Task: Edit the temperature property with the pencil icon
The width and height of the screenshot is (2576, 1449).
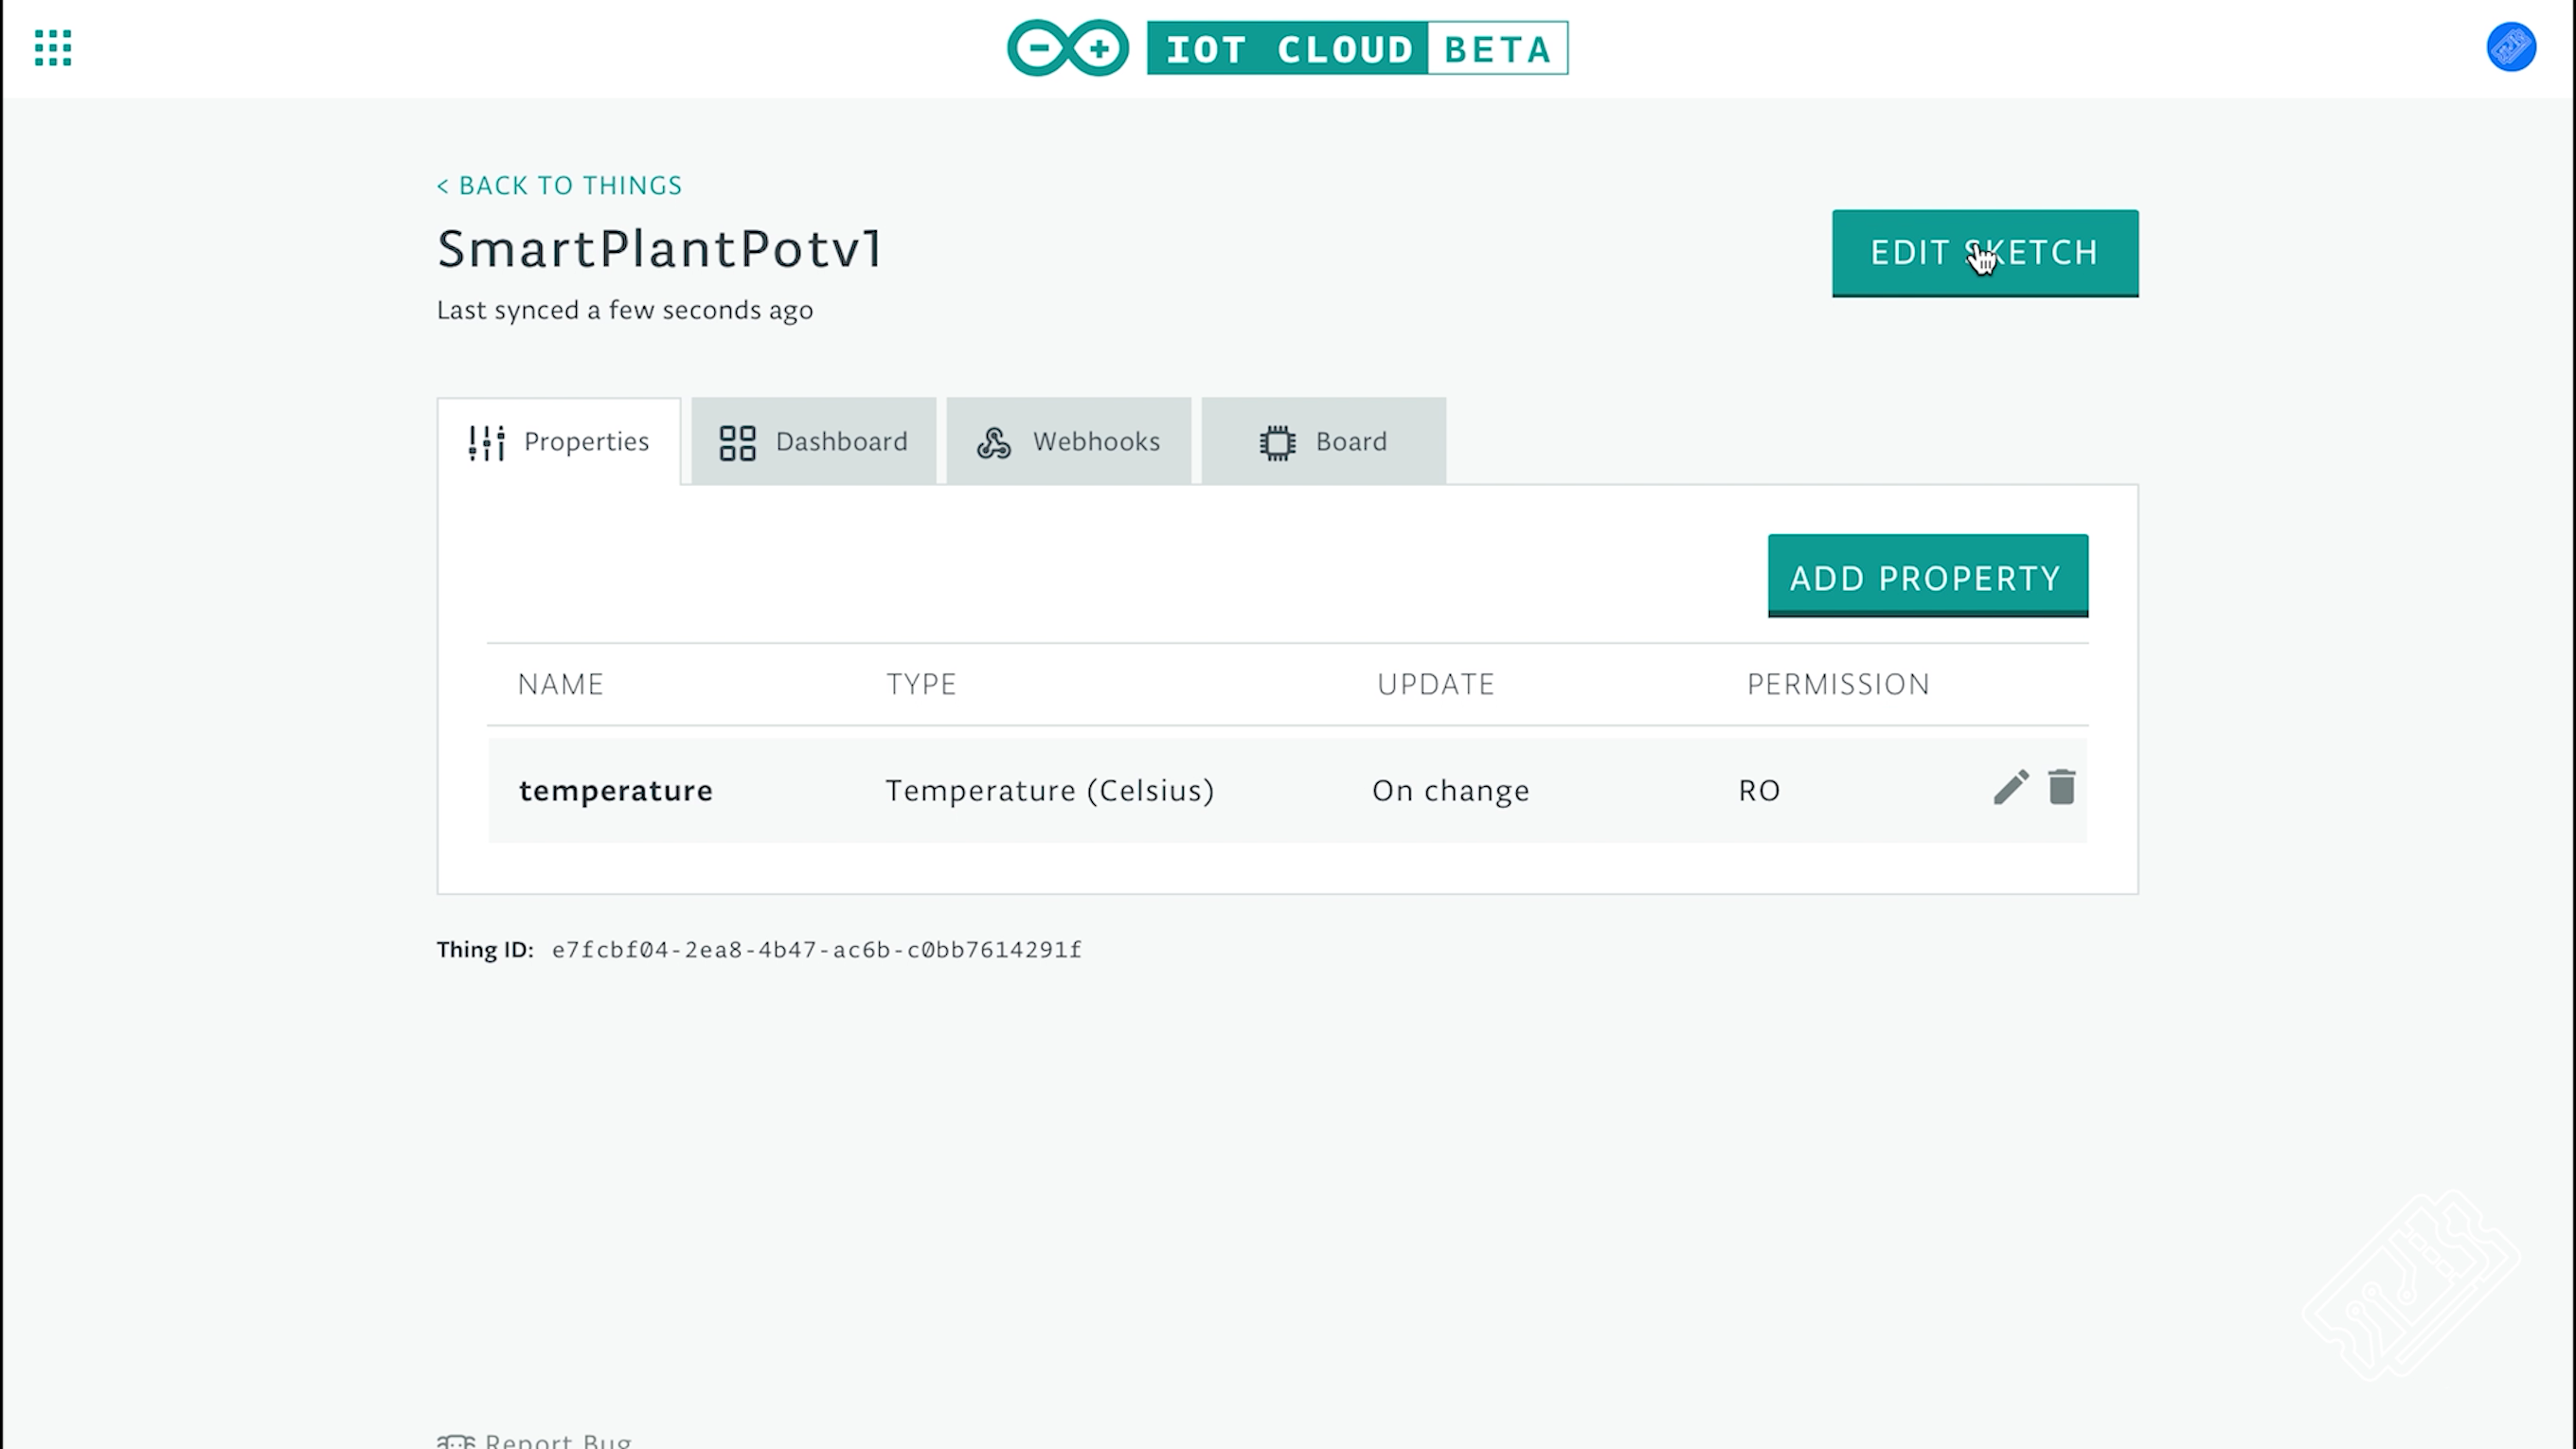Action: (x=2010, y=787)
